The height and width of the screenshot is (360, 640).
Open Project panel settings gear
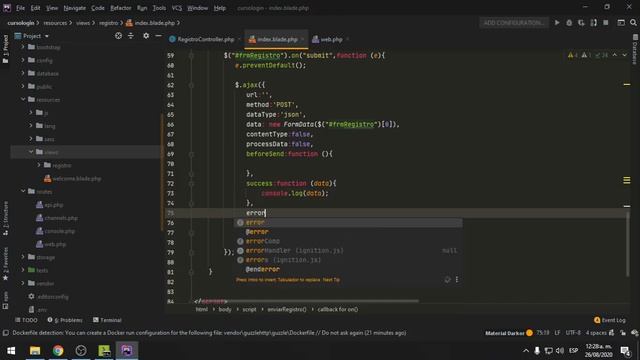pyautogui.click(x=146, y=36)
